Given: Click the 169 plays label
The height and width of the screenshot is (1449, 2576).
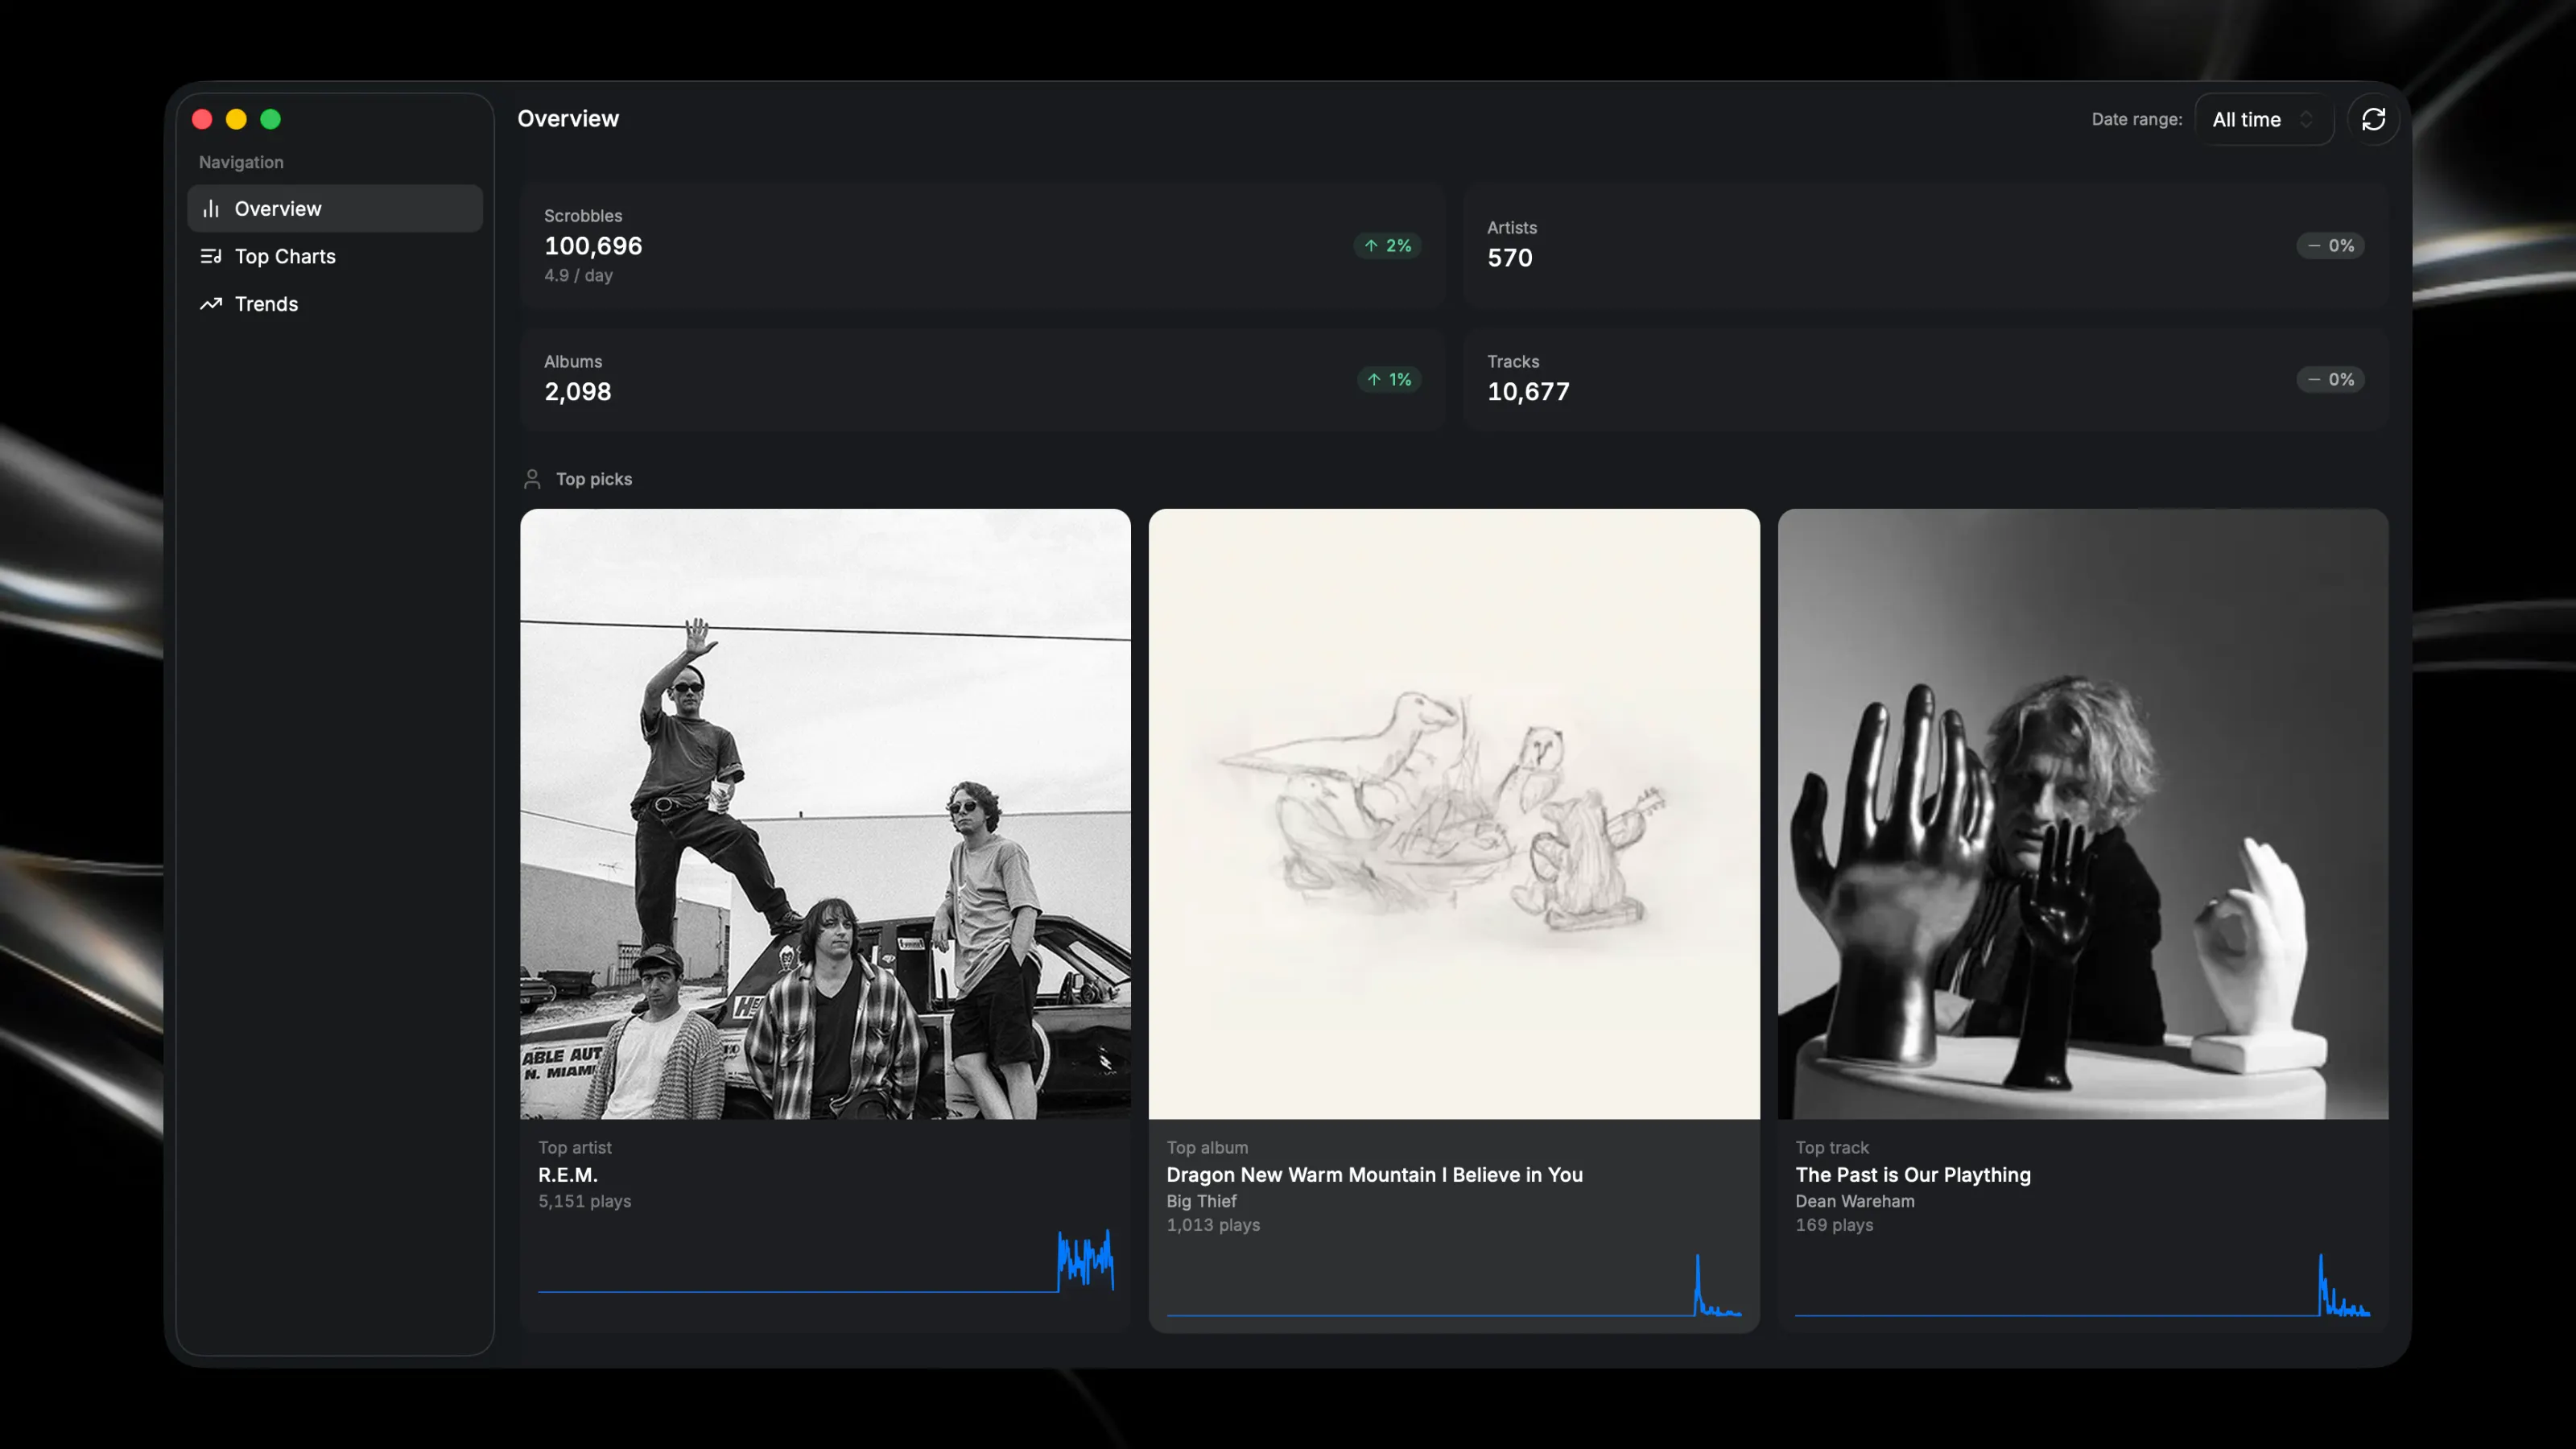Looking at the screenshot, I should coord(1834,1225).
